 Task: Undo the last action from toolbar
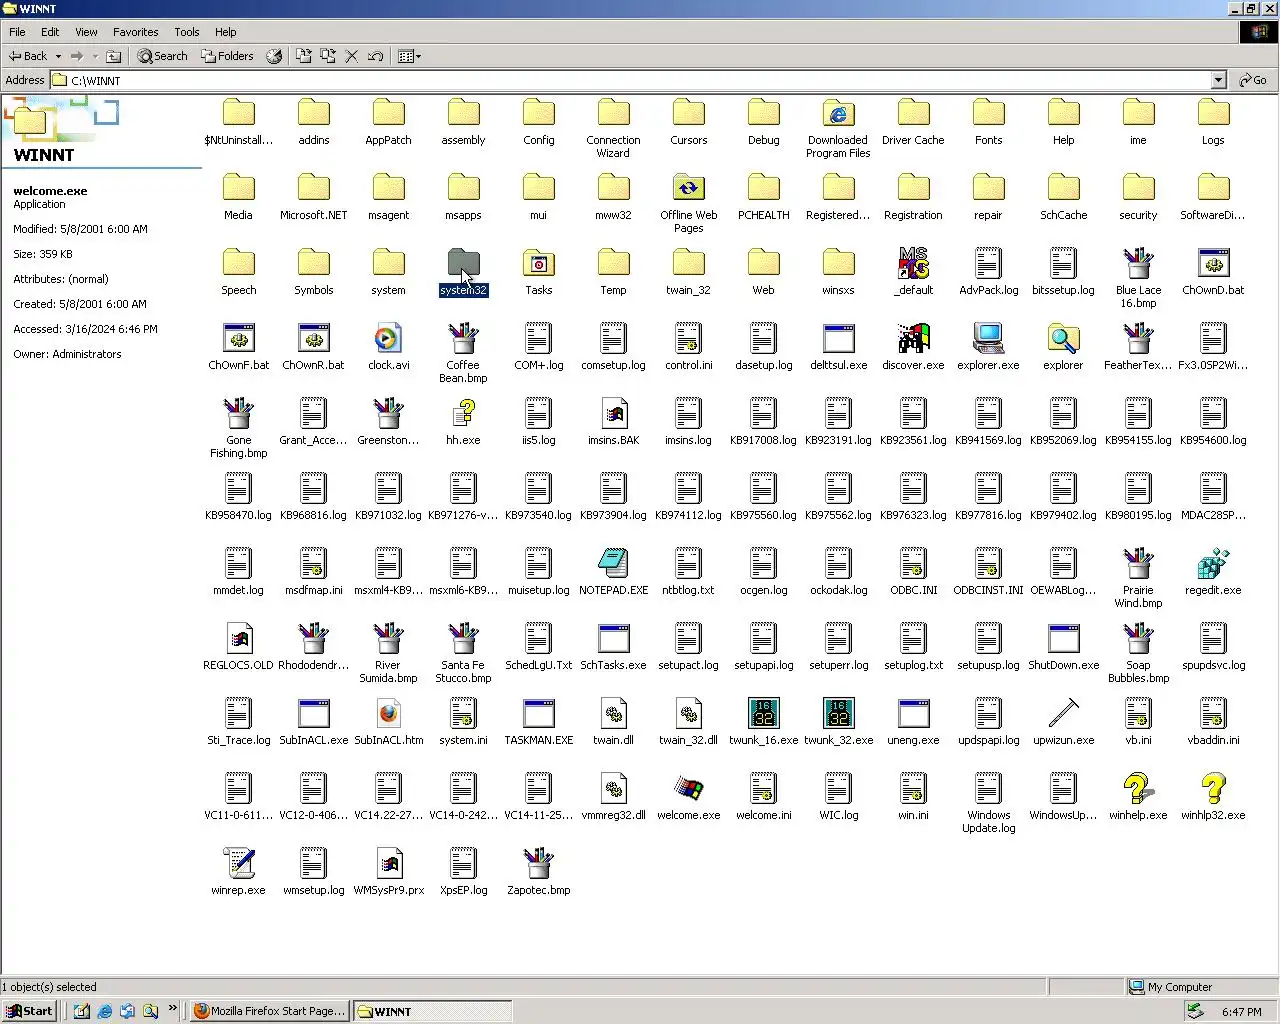375,56
